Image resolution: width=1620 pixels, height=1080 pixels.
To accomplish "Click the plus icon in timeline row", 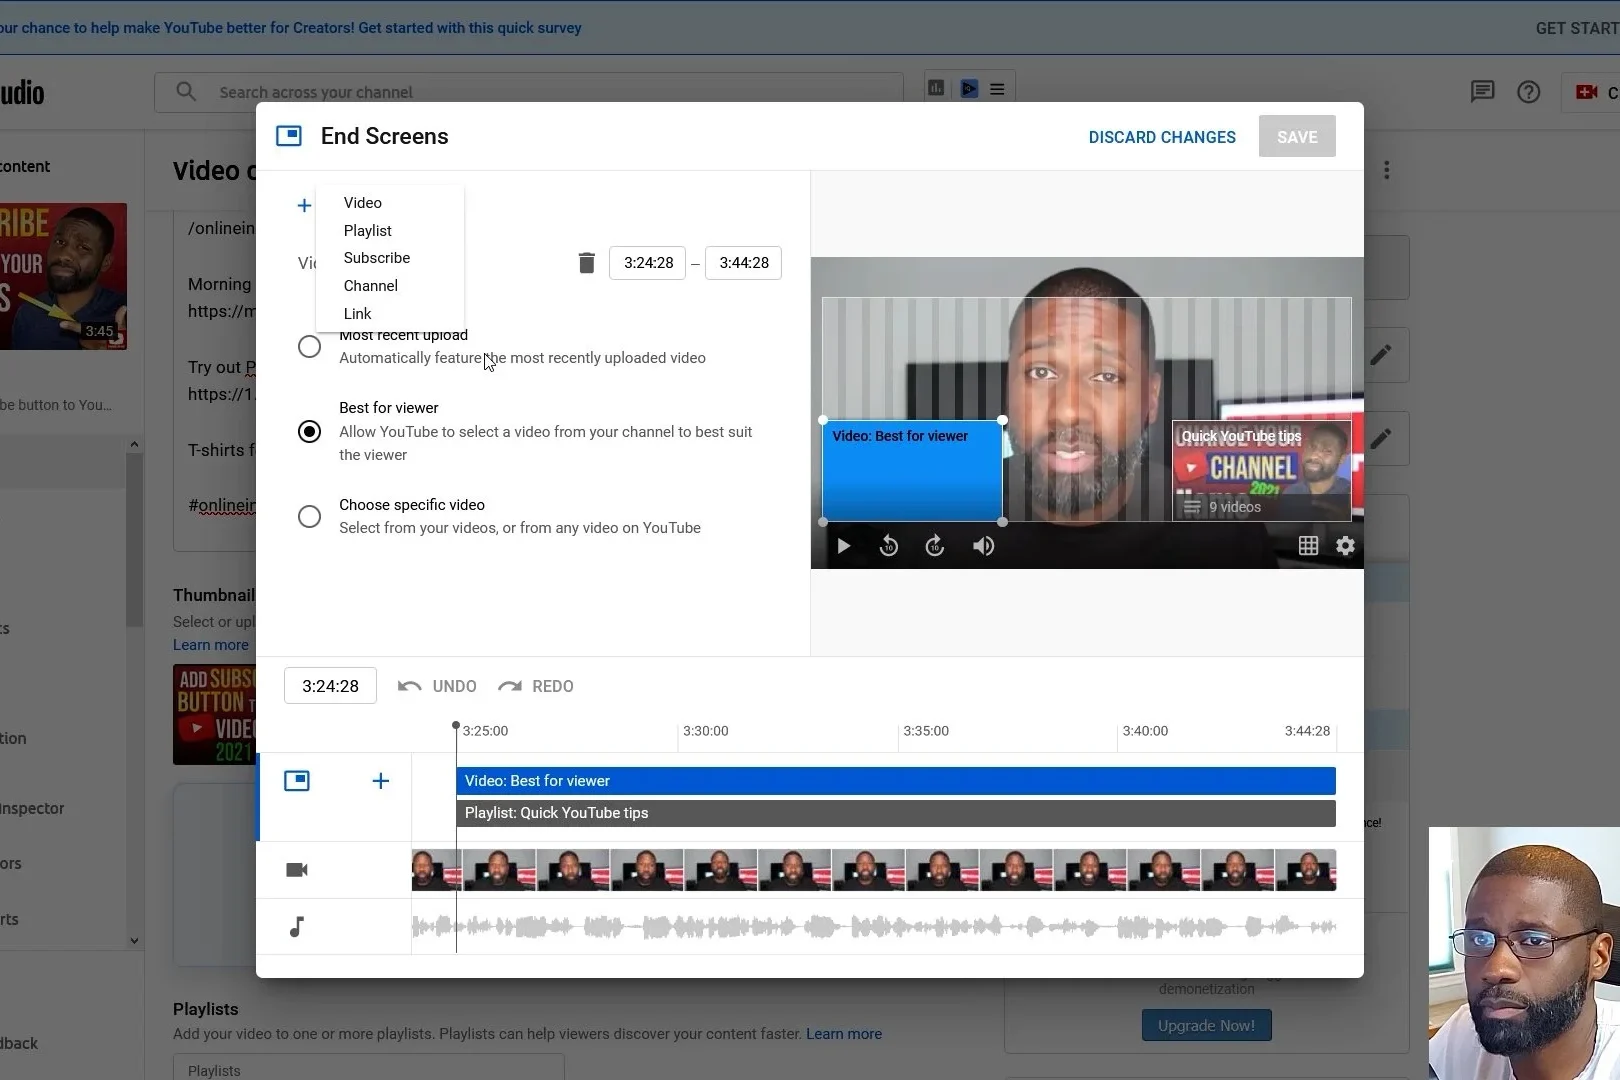I will point(380,781).
